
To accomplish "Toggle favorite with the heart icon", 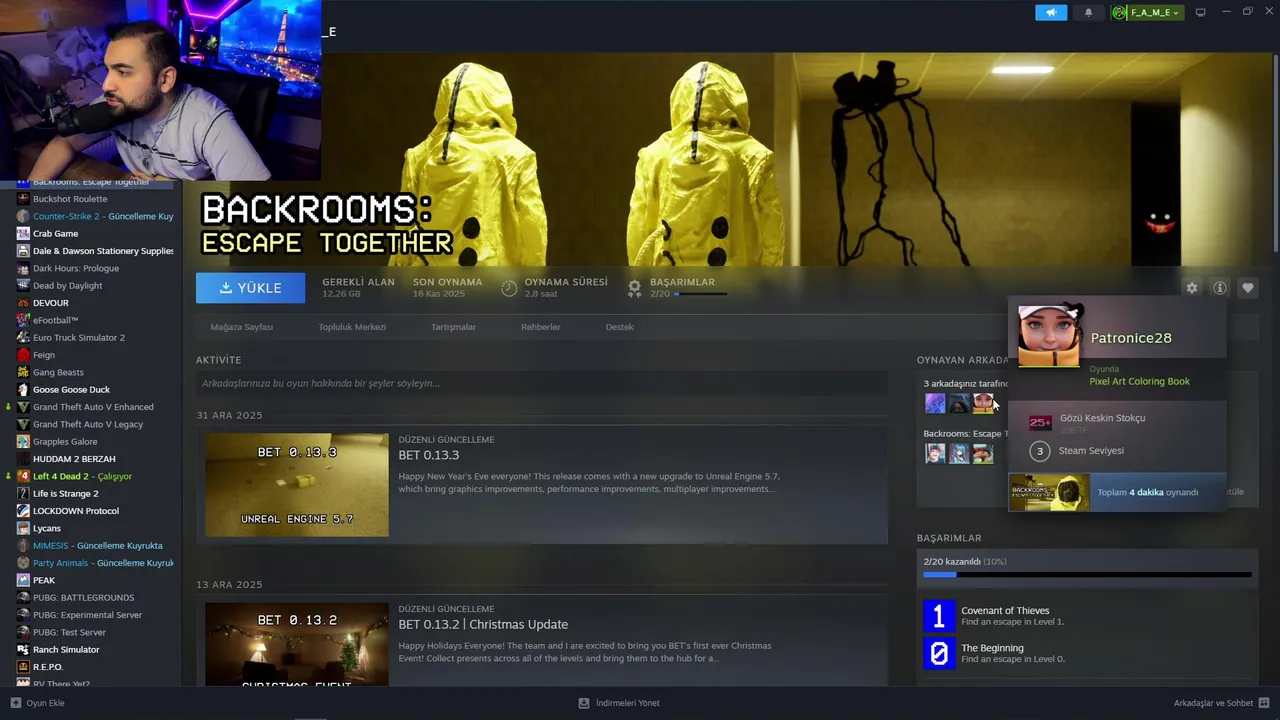I will coord(1248,288).
